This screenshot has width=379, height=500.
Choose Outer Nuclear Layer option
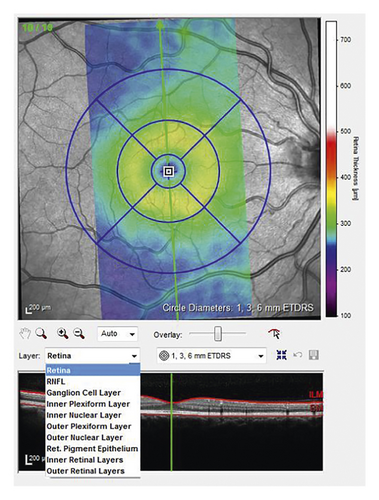[93, 437]
